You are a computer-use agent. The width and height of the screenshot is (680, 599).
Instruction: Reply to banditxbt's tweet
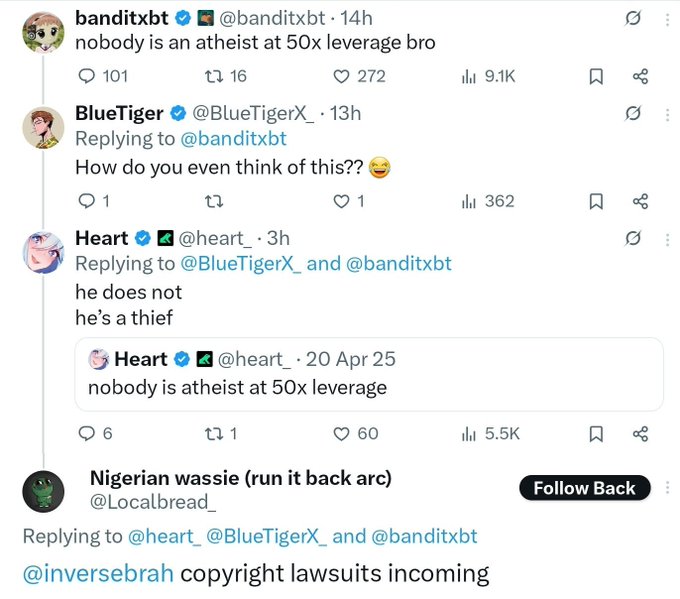(x=86, y=76)
